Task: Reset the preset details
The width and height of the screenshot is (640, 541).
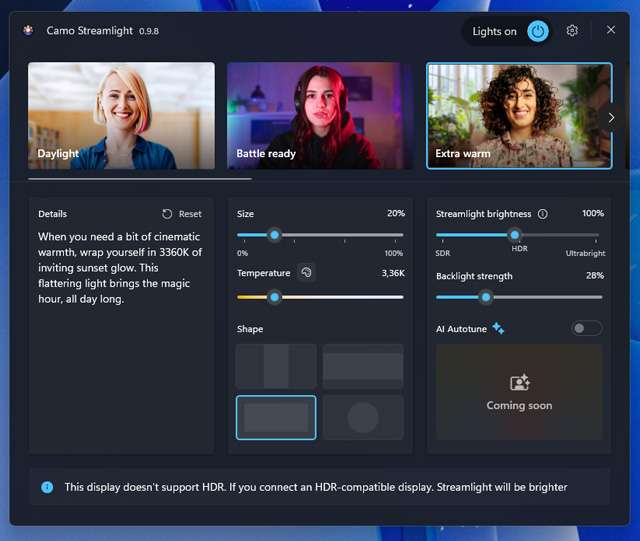Action: [182, 214]
